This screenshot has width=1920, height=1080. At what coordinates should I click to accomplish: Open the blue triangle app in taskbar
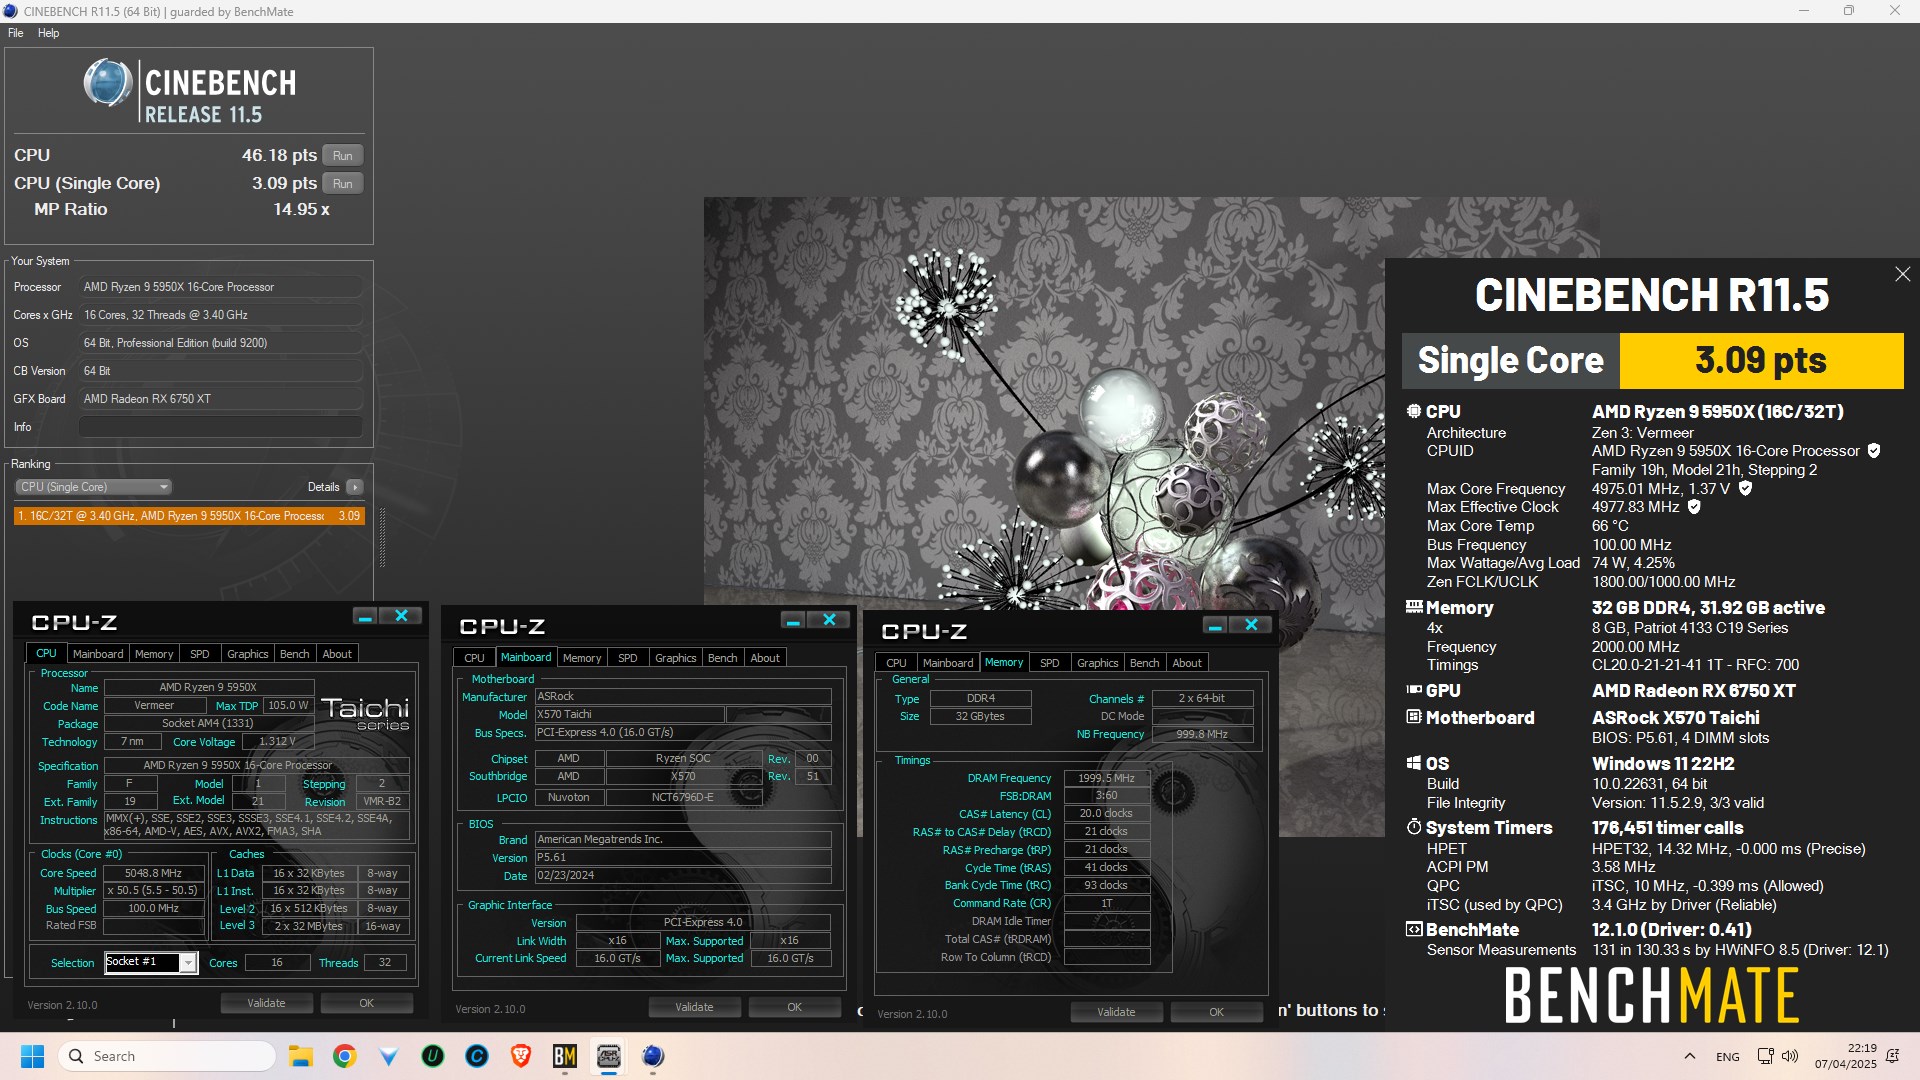[389, 1056]
